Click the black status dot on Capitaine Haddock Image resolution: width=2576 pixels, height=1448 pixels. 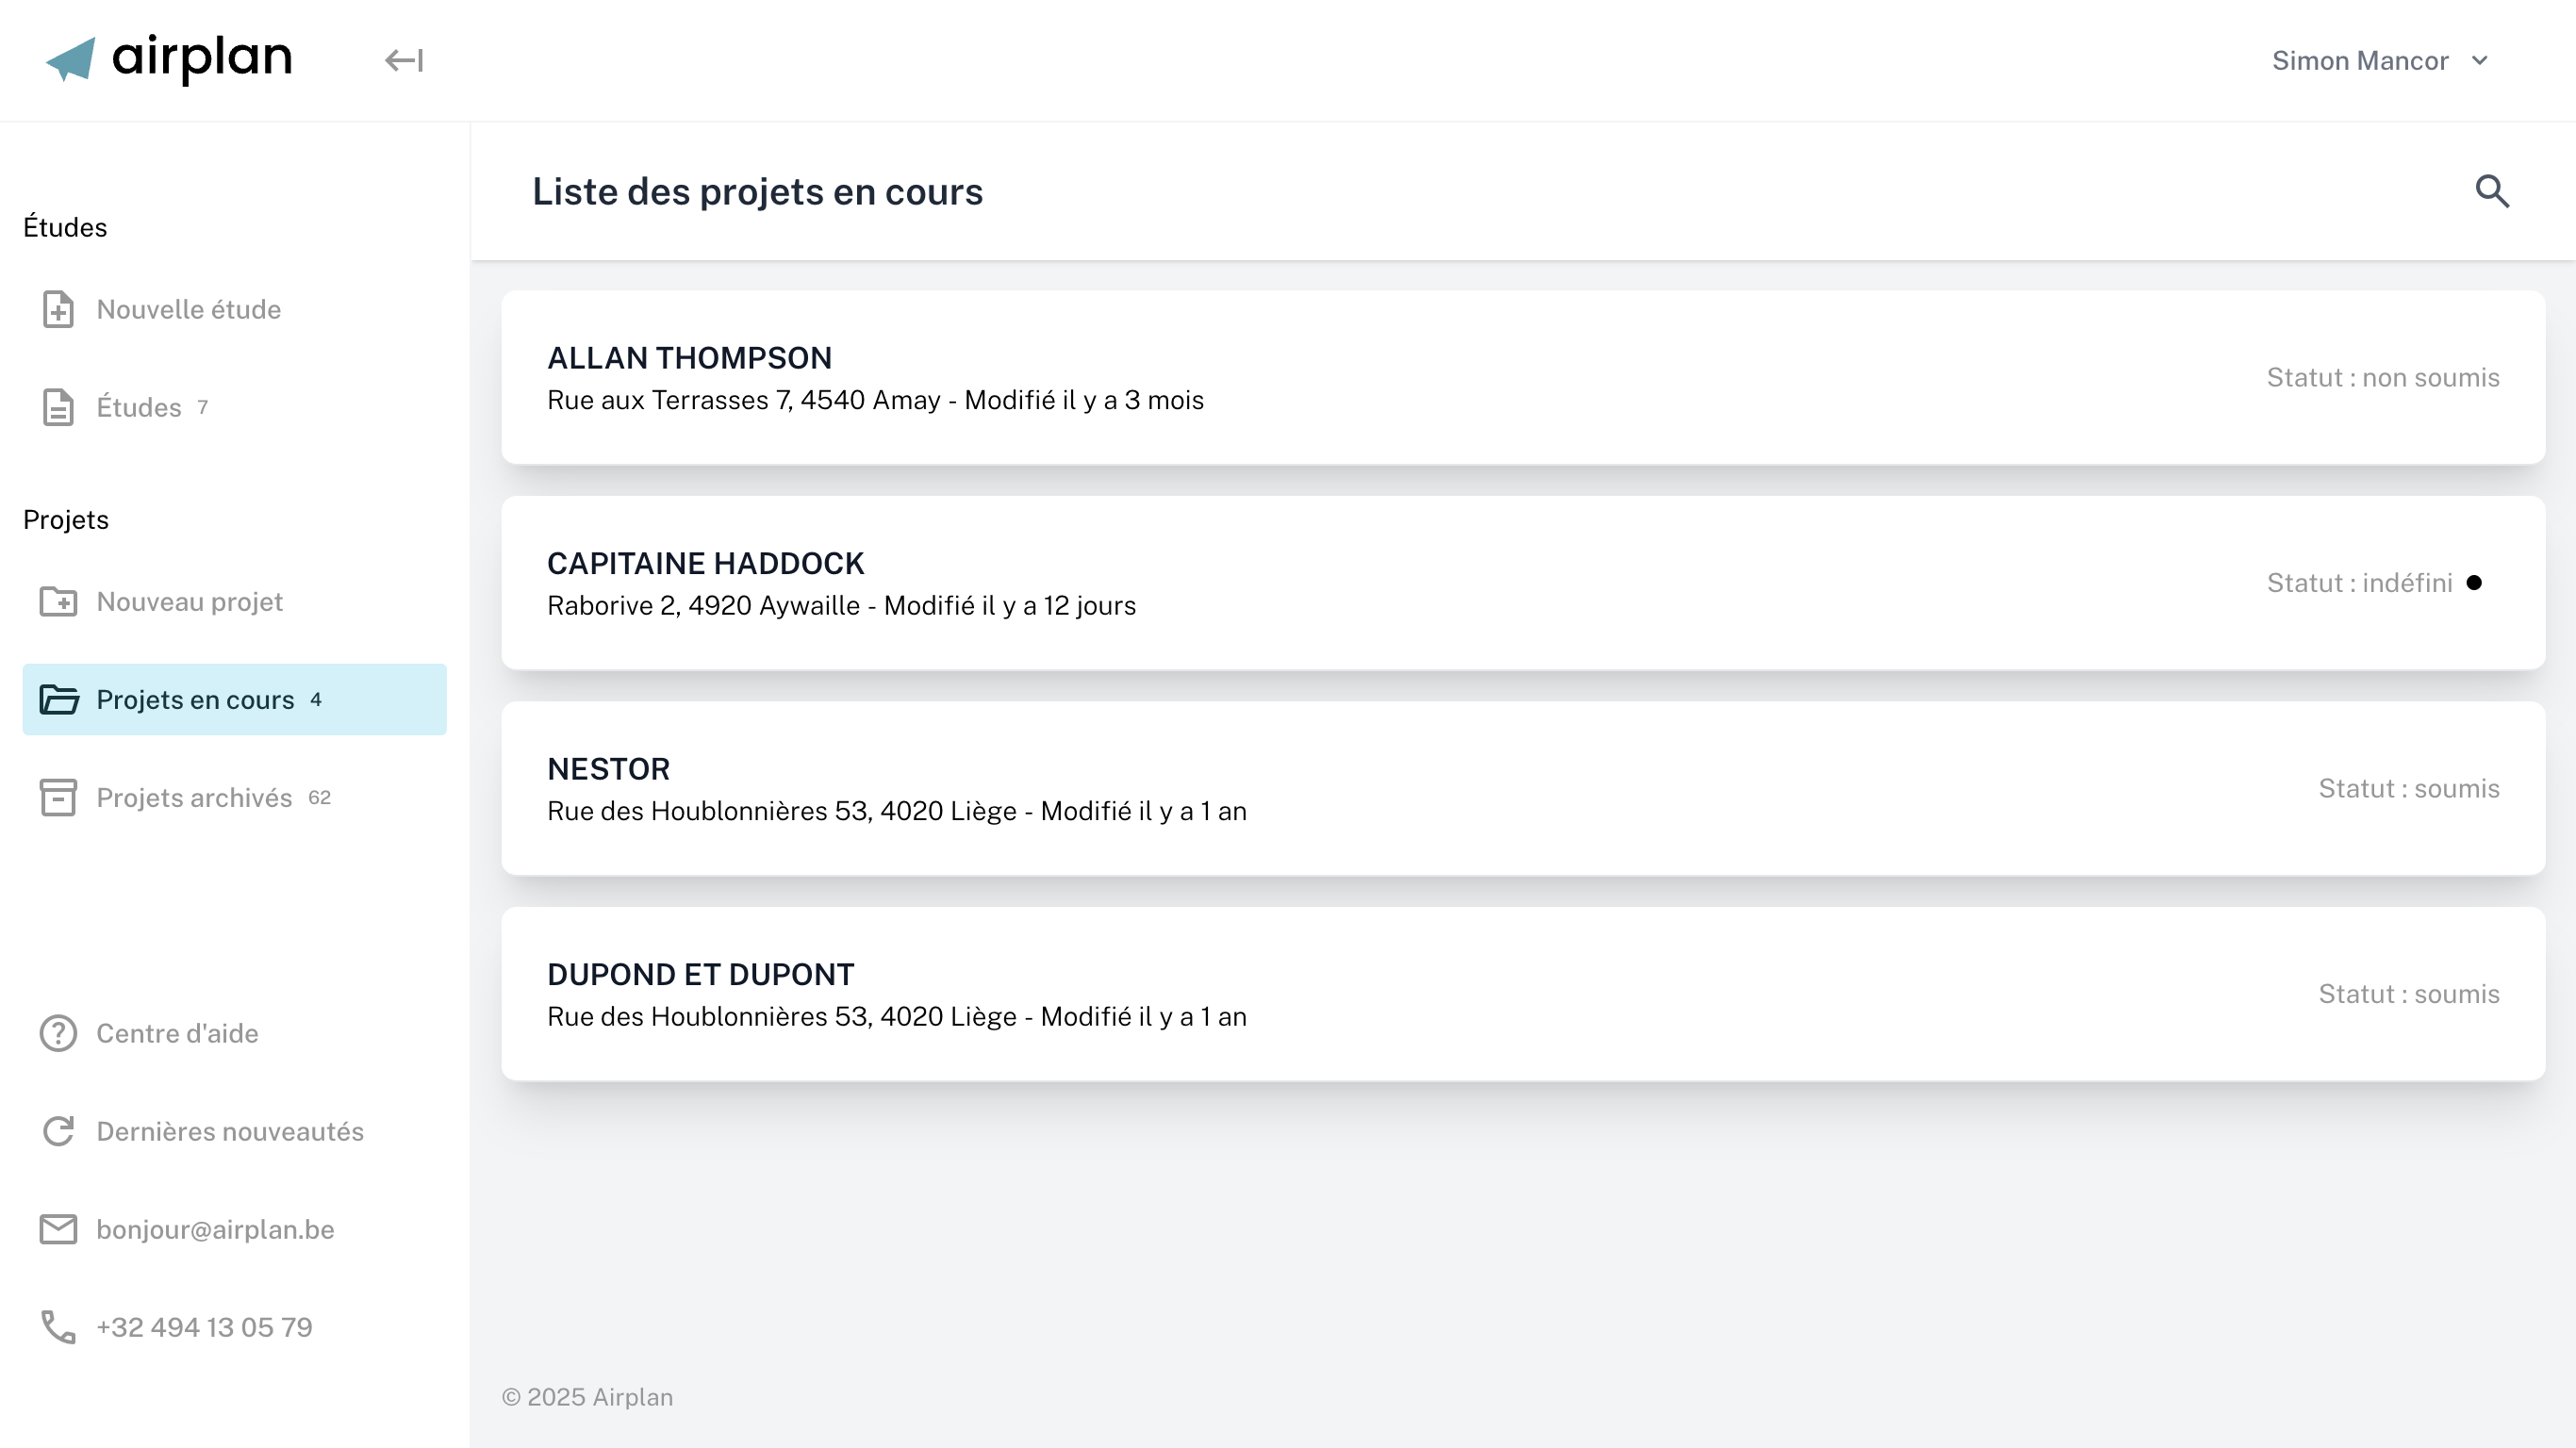(2474, 583)
